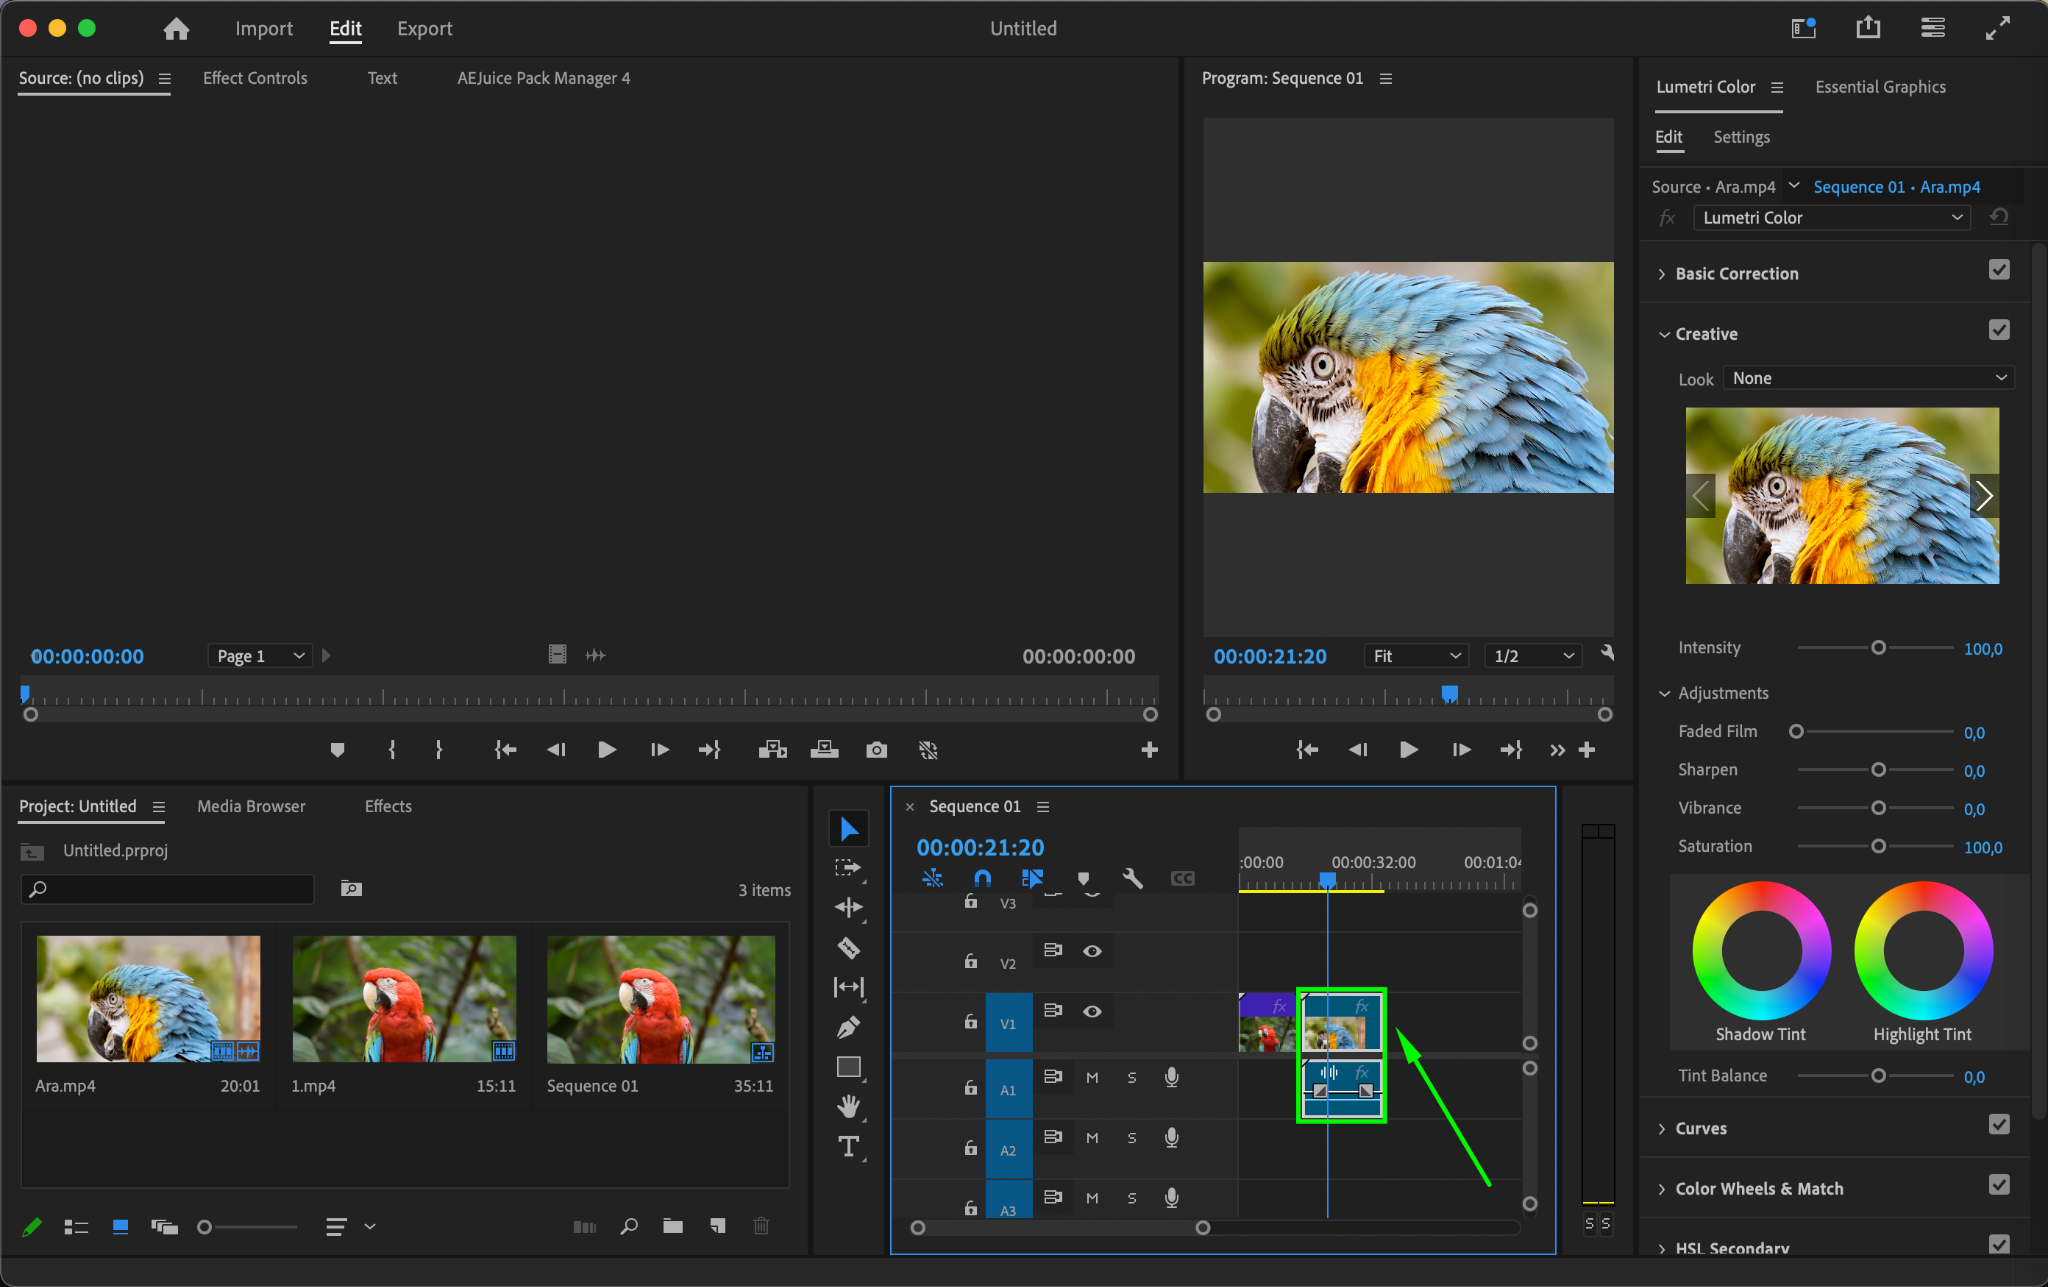This screenshot has height=1287, width=2048.
Task: Click New Bin folder icon
Action: point(673,1226)
